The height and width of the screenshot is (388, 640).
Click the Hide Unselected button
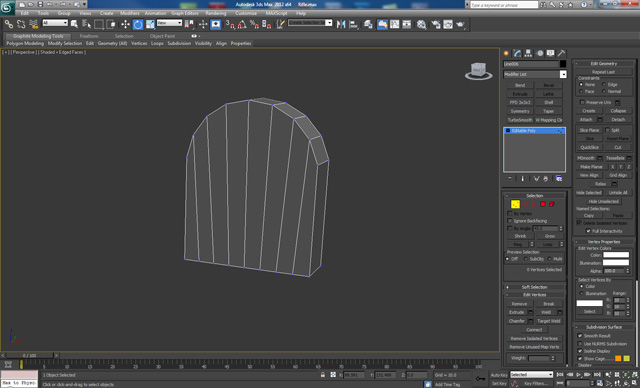click(x=603, y=201)
